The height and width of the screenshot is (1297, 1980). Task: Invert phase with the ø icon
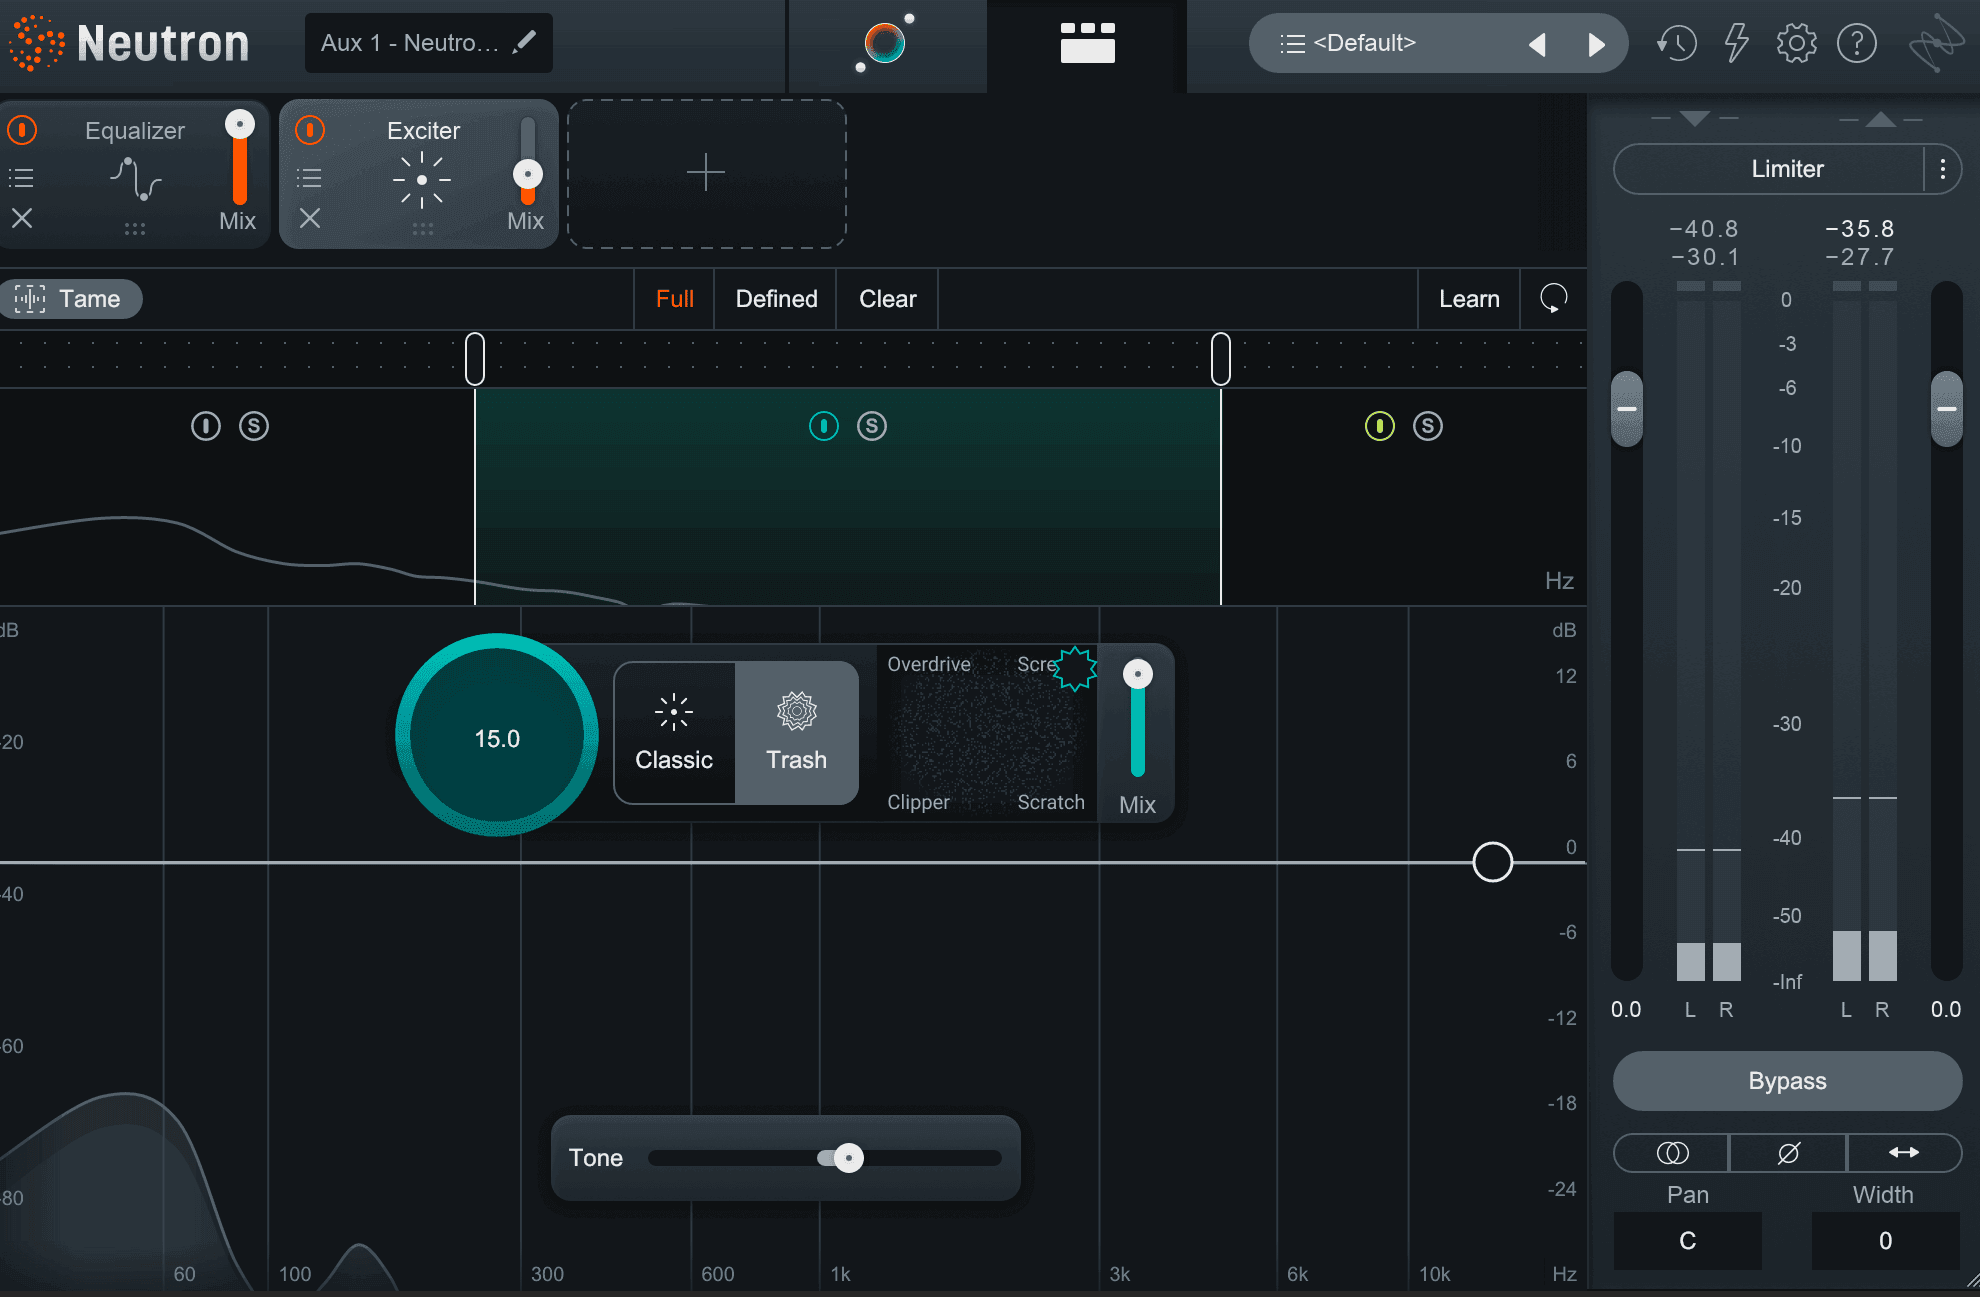coord(1788,1153)
